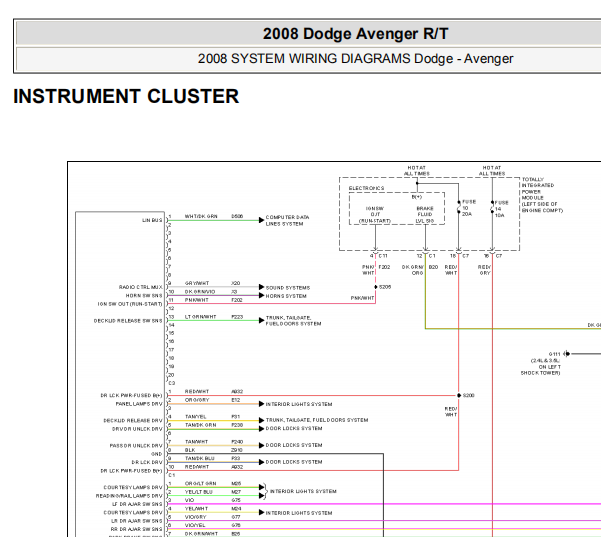Click the 'S200' splice label
This screenshot has height=537, width=601.
pos(468,395)
